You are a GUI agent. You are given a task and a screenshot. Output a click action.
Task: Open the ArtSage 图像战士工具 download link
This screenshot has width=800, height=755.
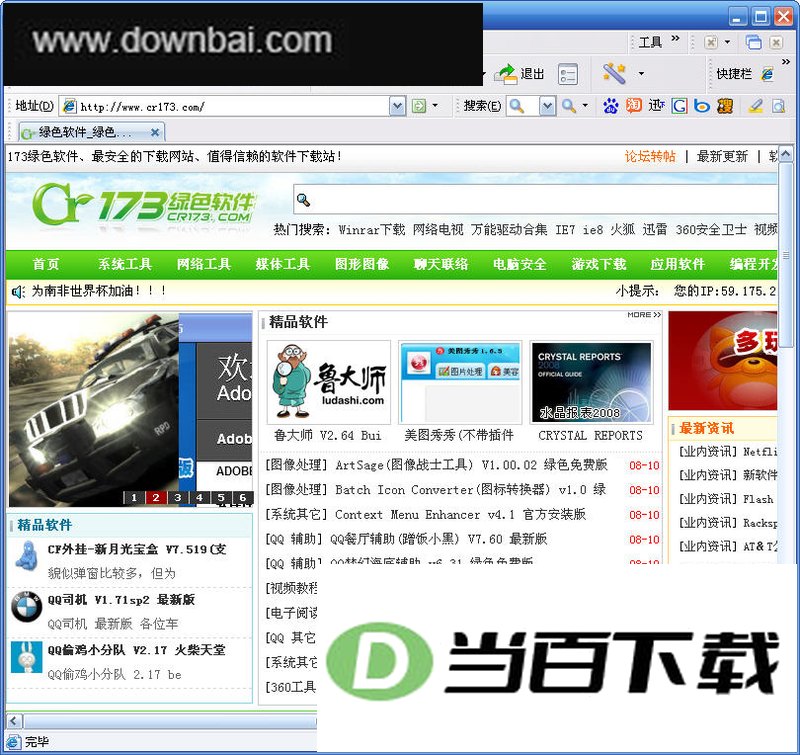click(471, 465)
